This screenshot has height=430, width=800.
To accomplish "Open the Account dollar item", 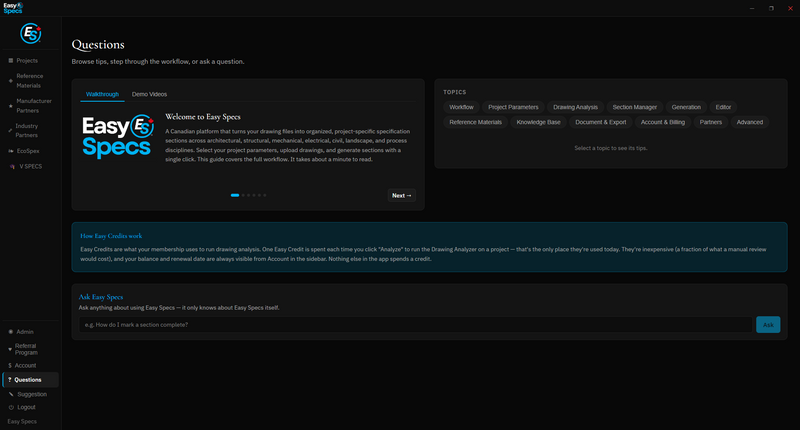I will point(25,366).
